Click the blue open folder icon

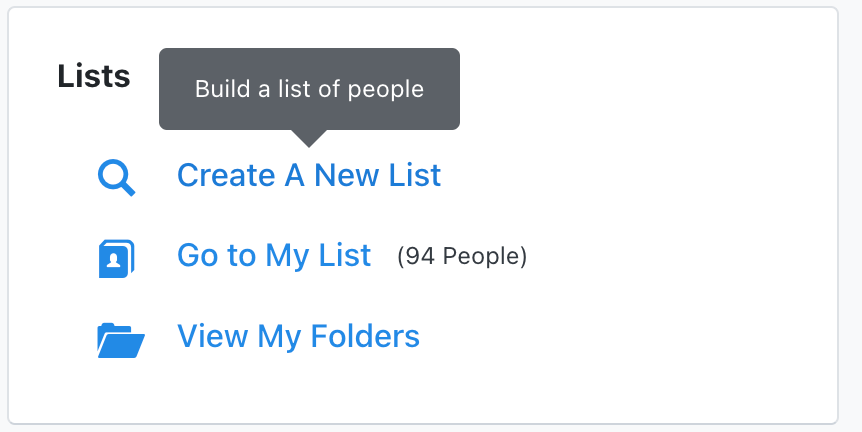click(121, 340)
